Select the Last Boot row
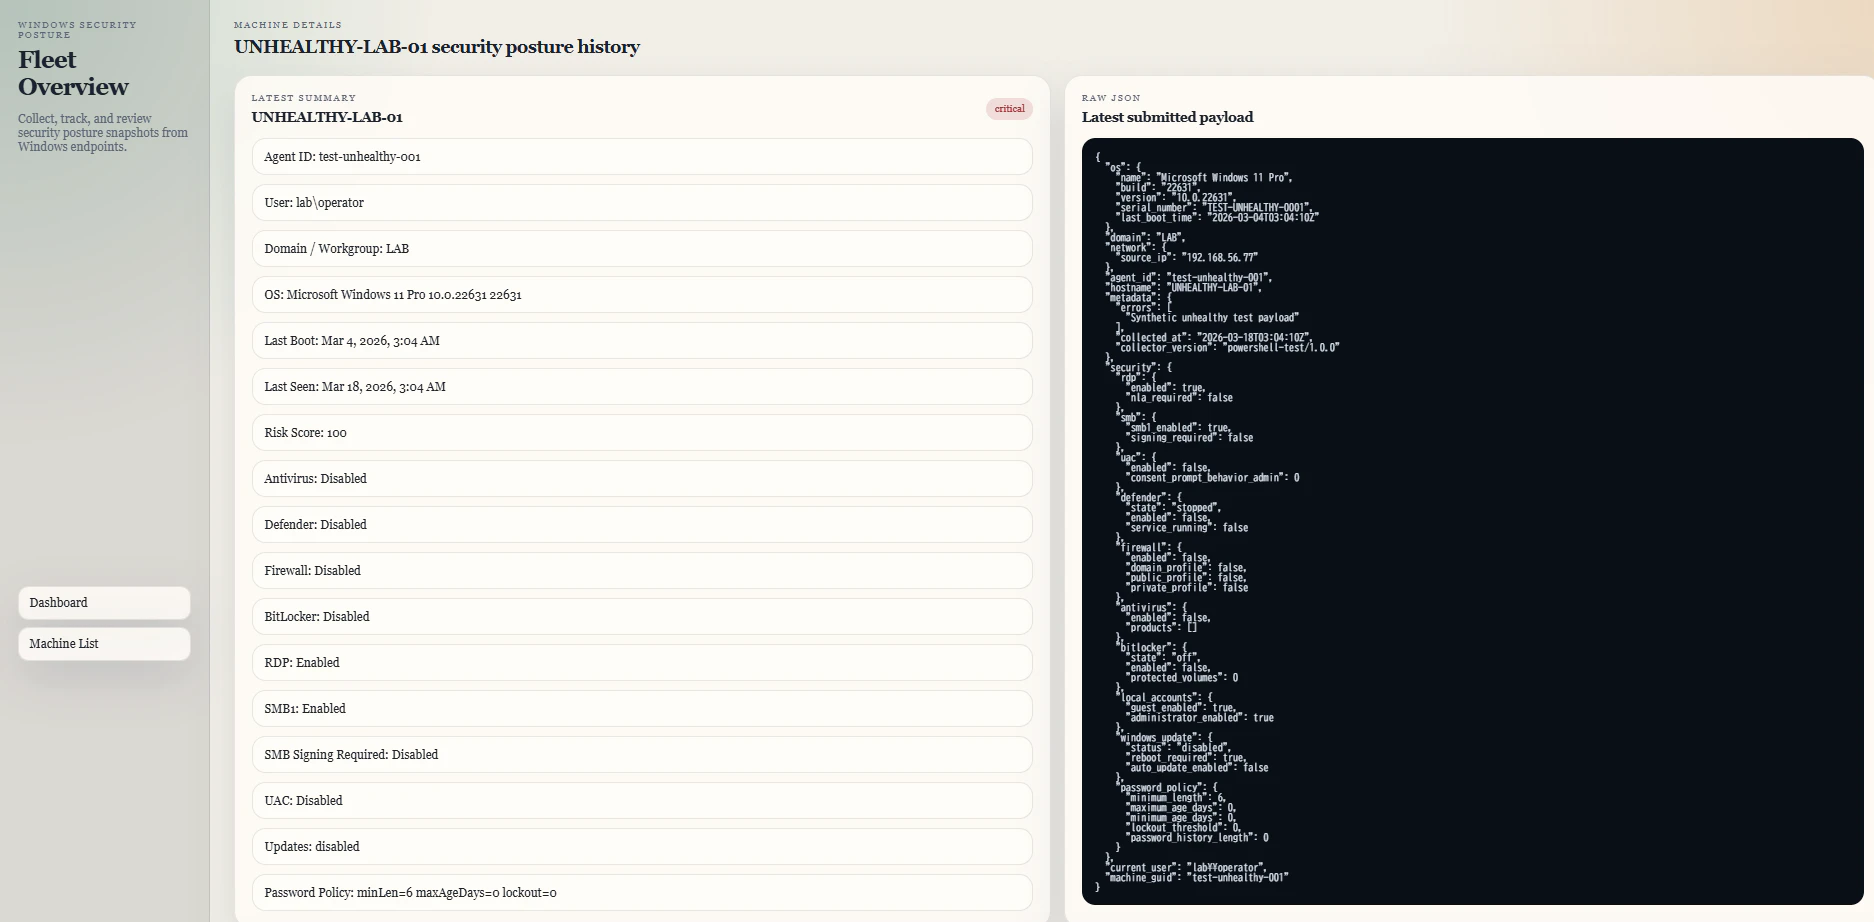Image resolution: width=1874 pixels, height=922 pixels. point(642,341)
